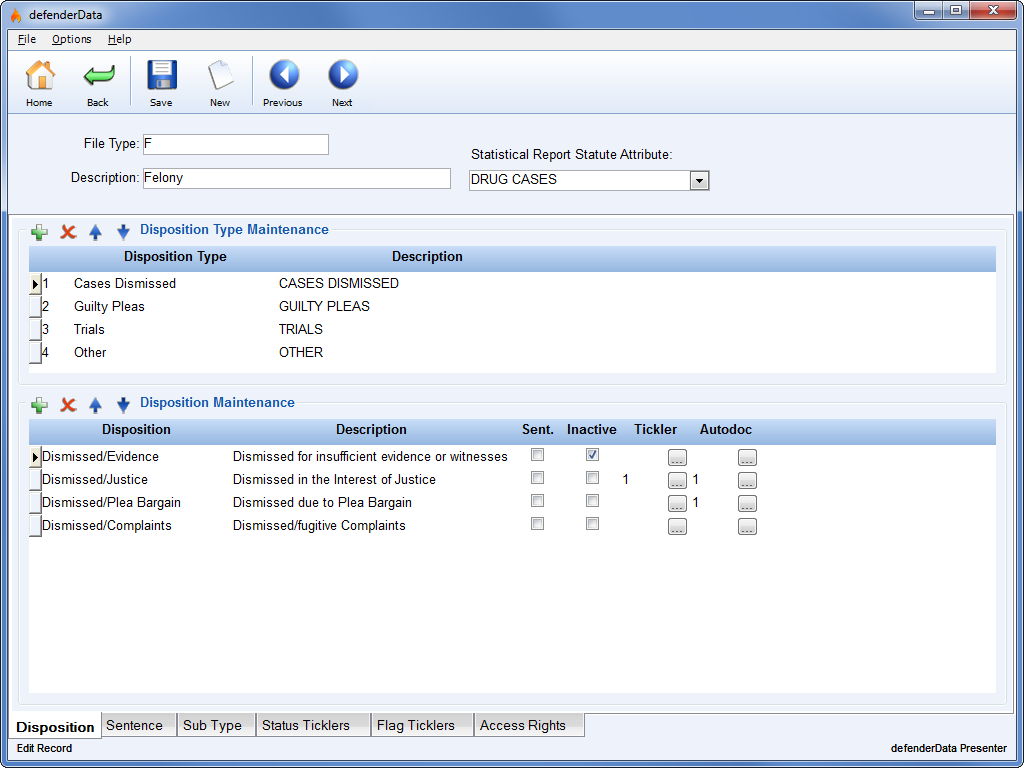Click the File Type input field

[235, 144]
